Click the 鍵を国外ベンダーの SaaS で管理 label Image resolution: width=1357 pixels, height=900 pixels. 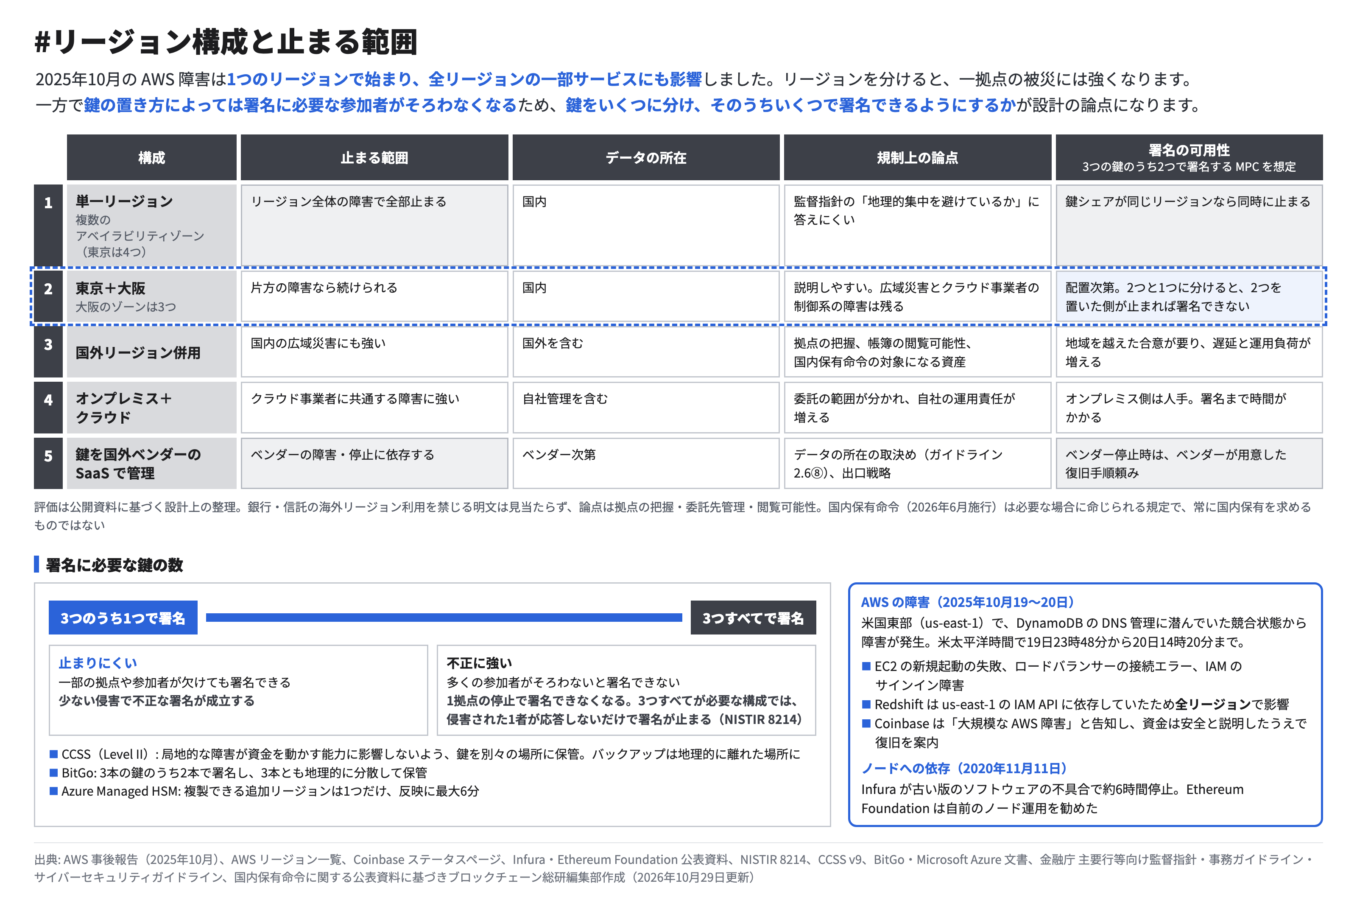point(152,463)
